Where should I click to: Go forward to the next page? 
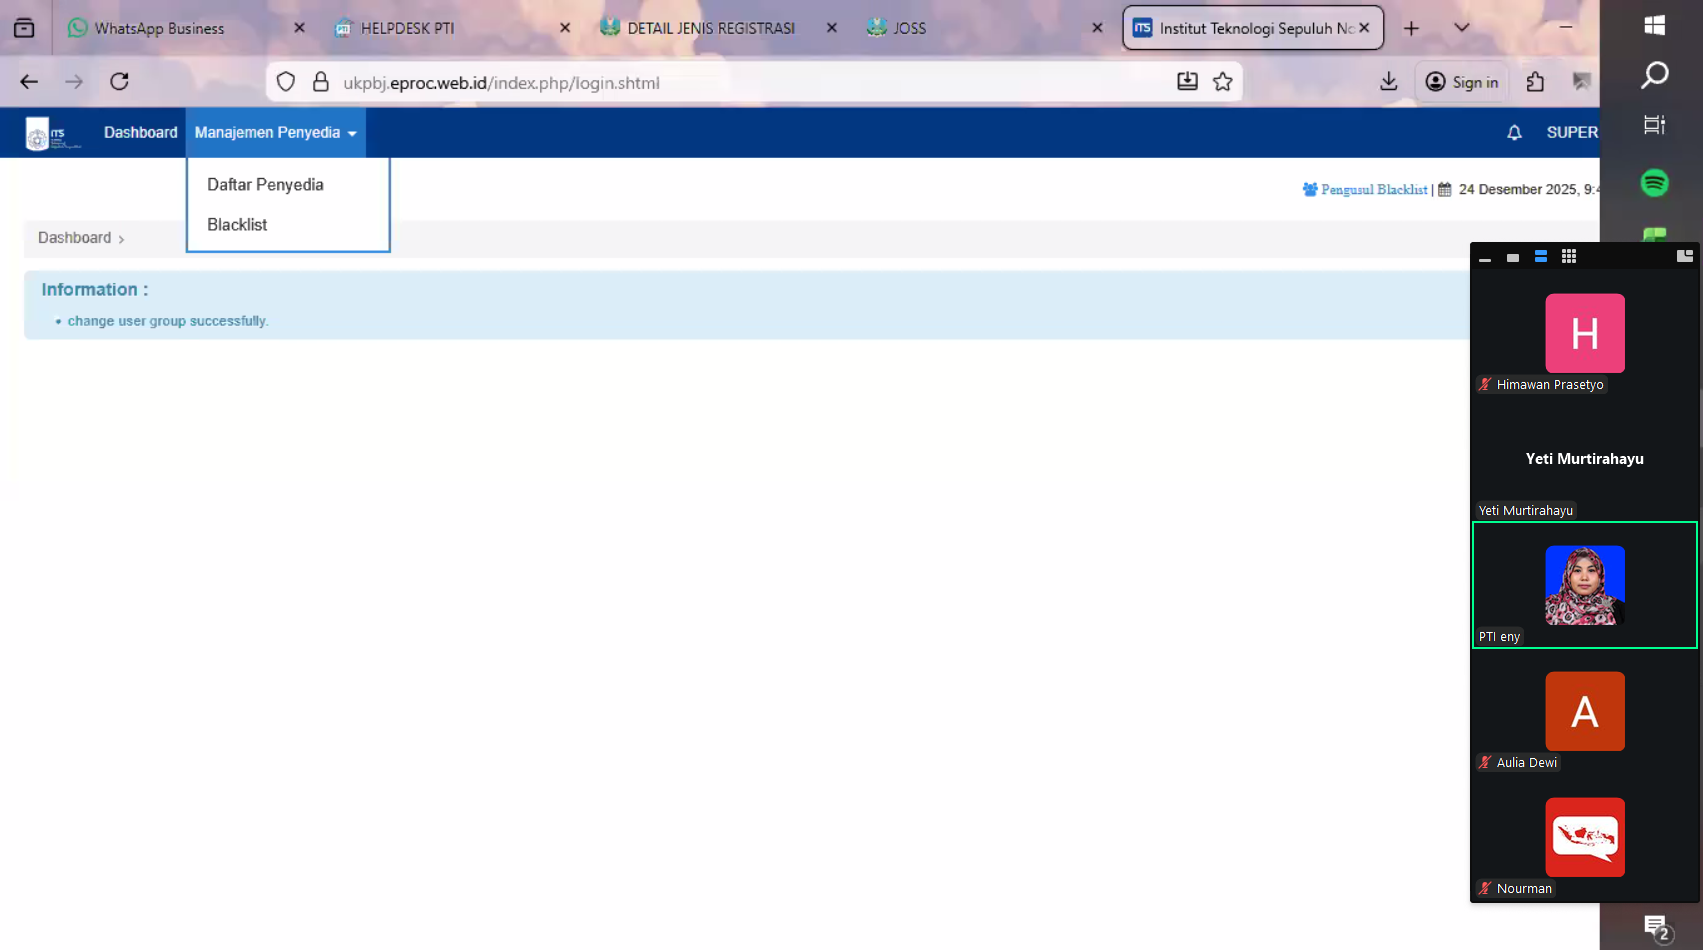click(74, 82)
